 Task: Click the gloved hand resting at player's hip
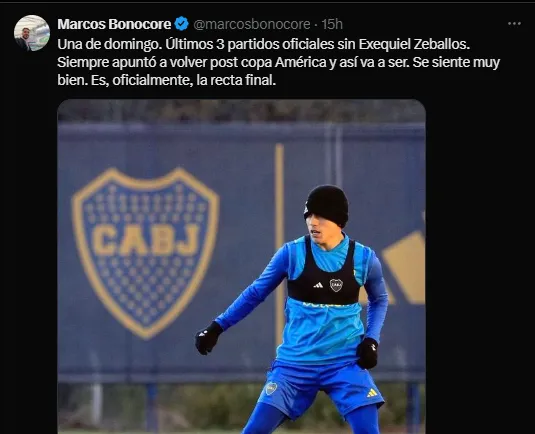367,353
